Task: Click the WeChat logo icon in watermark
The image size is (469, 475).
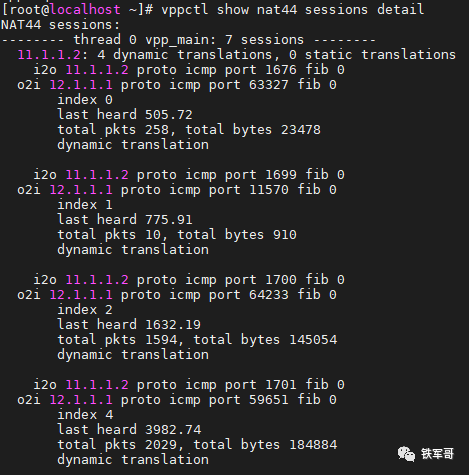Action: [x=406, y=454]
